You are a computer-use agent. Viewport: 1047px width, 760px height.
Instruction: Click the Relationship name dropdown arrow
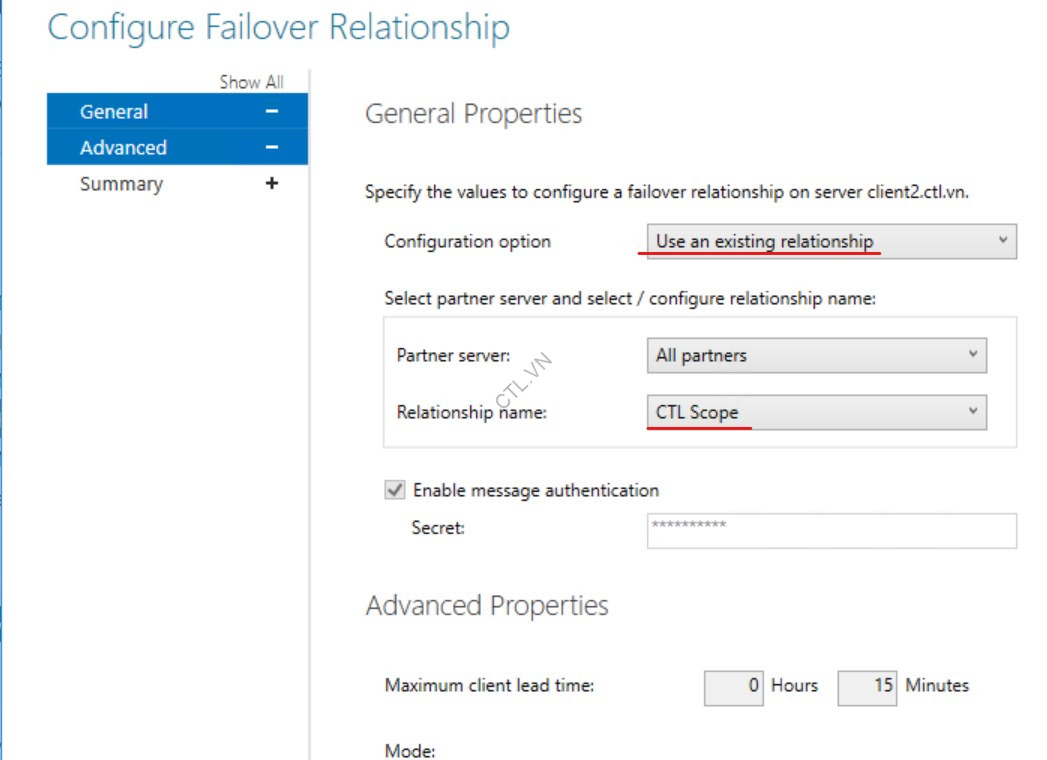[970, 412]
